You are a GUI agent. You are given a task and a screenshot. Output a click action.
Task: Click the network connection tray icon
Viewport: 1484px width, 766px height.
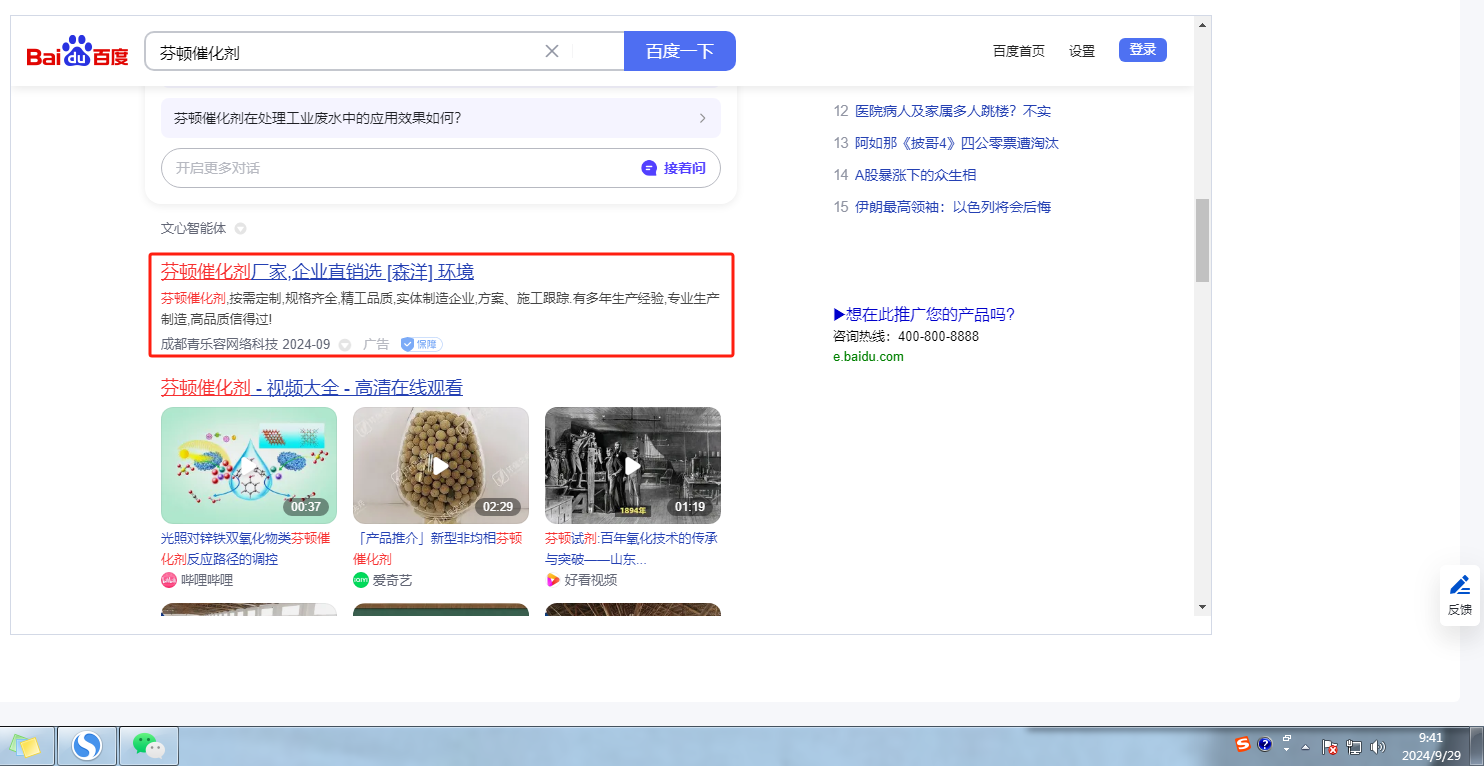tap(1355, 746)
